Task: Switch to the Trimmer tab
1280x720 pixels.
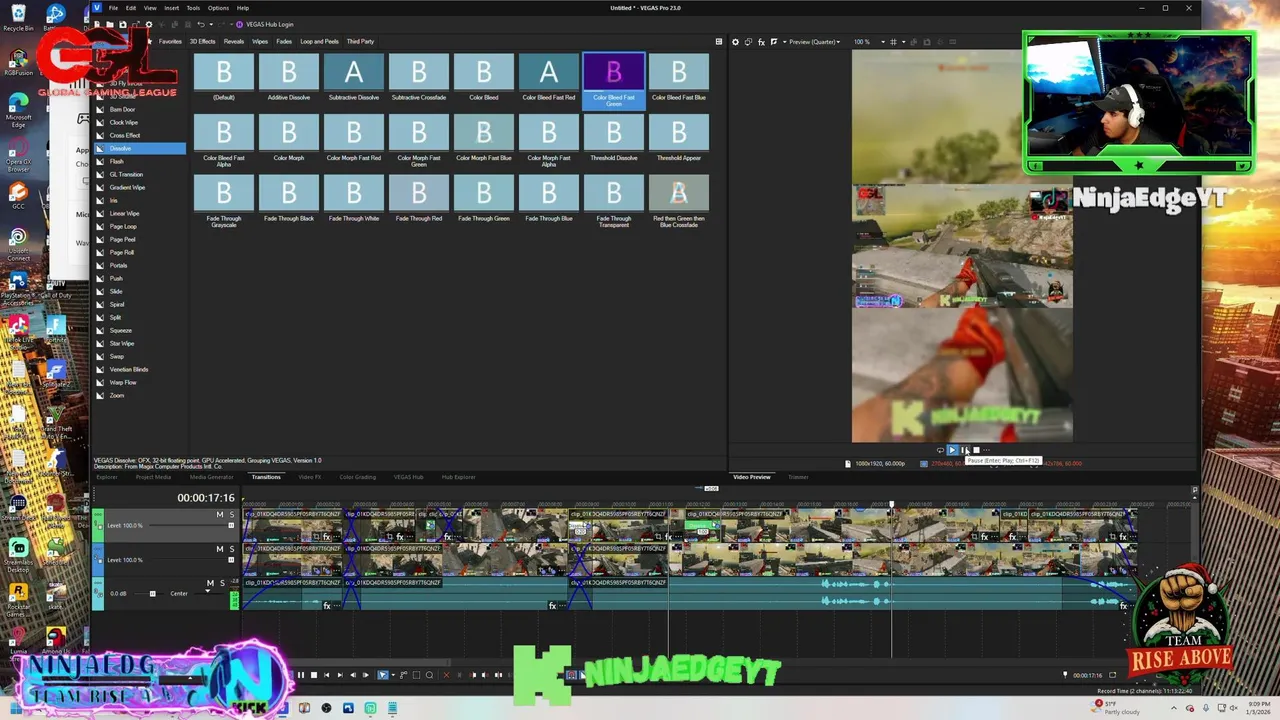Action: (798, 477)
